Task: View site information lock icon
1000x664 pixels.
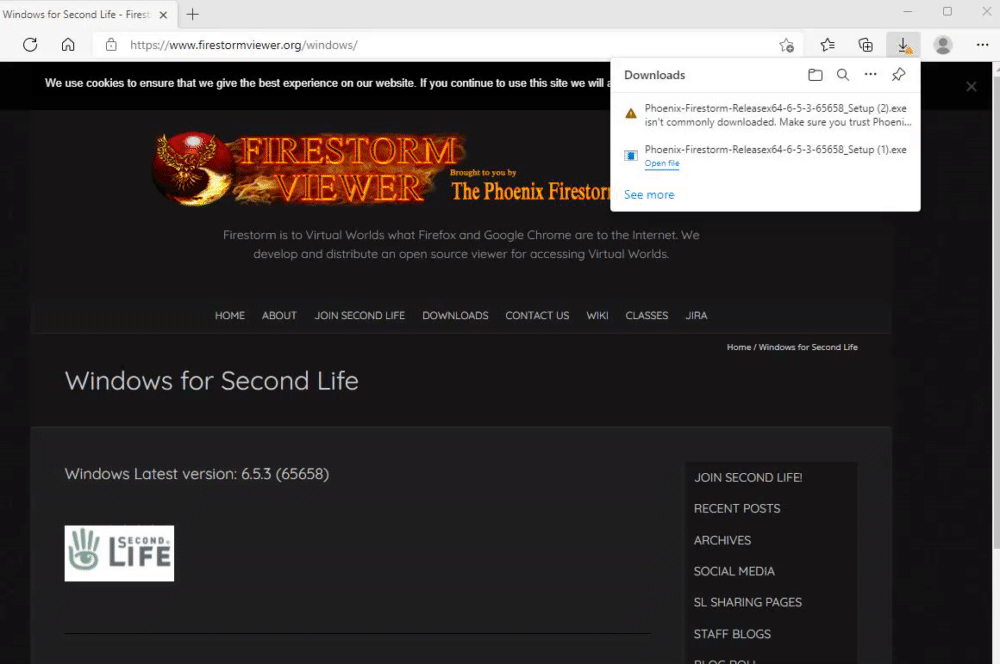Action: pyautogui.click(x=111, y=45)
